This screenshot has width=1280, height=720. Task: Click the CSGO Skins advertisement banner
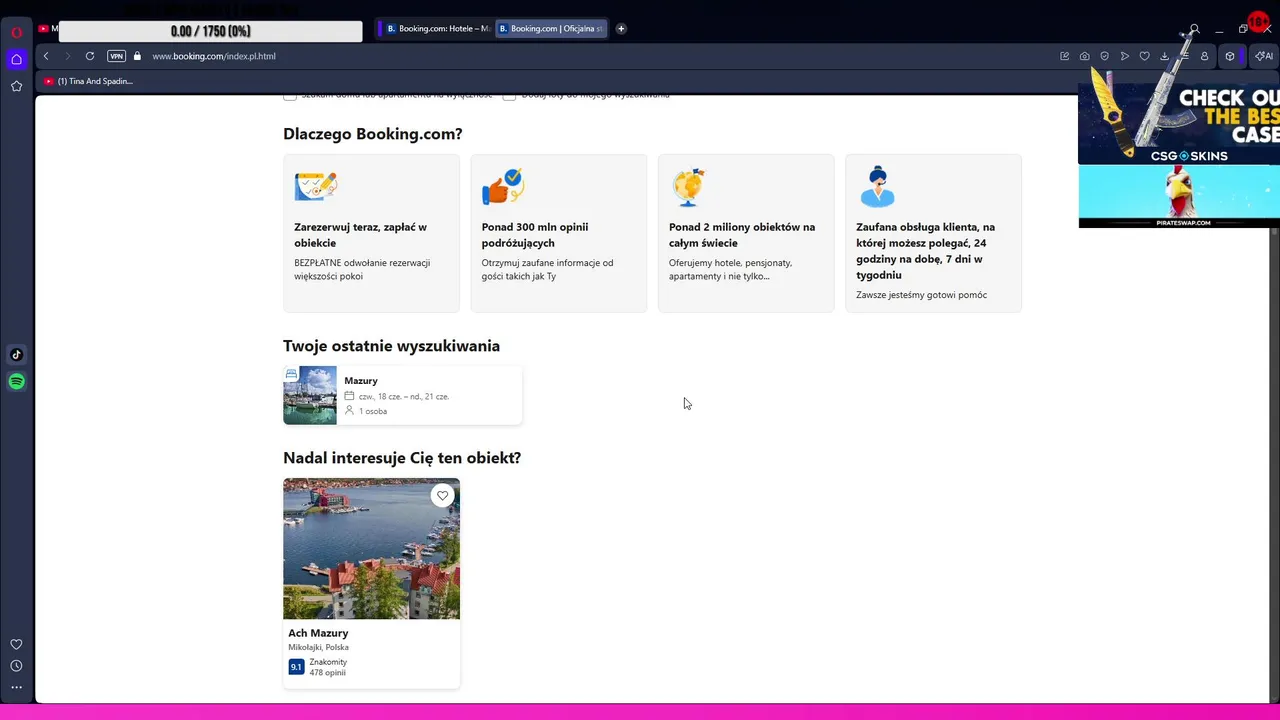point(1179,123)
